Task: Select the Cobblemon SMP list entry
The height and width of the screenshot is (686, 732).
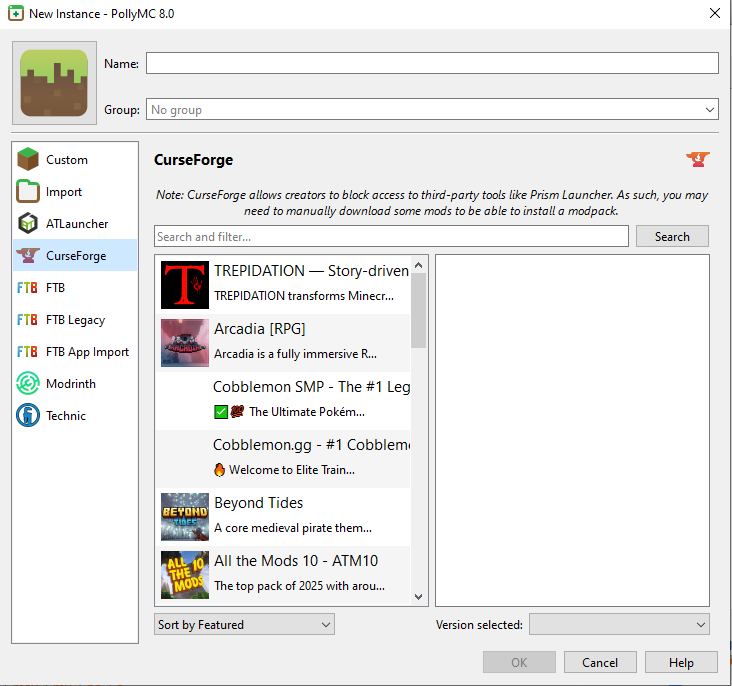Action: pos(283,401)
